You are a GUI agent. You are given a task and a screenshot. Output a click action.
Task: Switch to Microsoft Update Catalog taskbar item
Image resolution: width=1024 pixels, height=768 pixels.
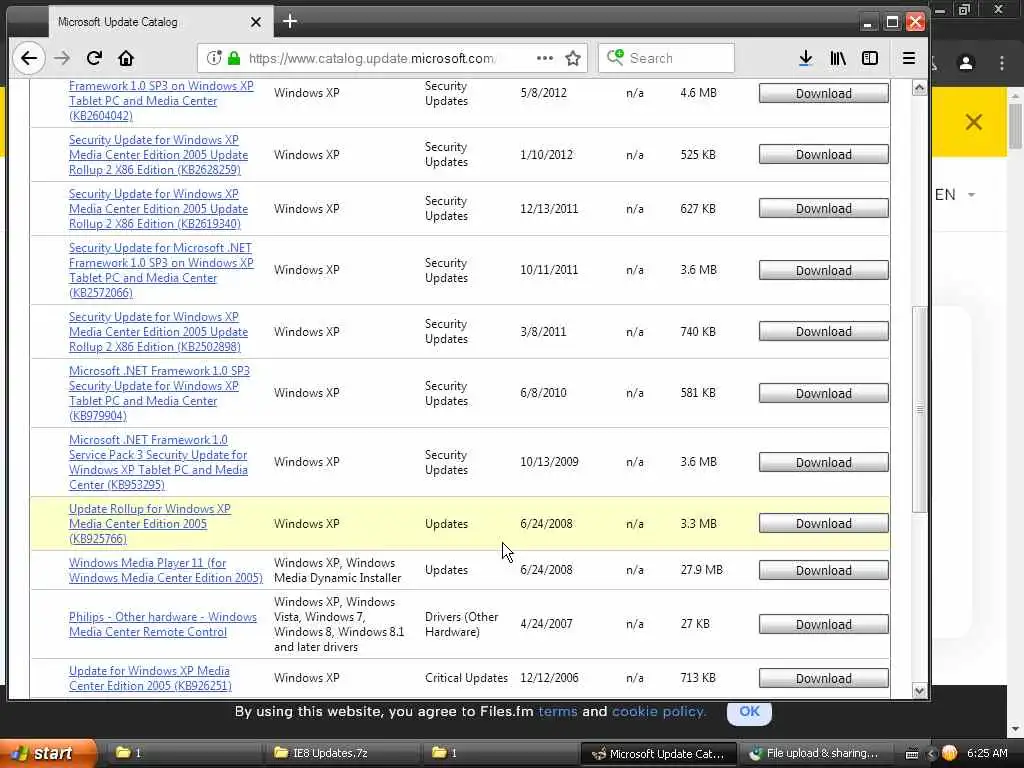click(x=658, y=753)
